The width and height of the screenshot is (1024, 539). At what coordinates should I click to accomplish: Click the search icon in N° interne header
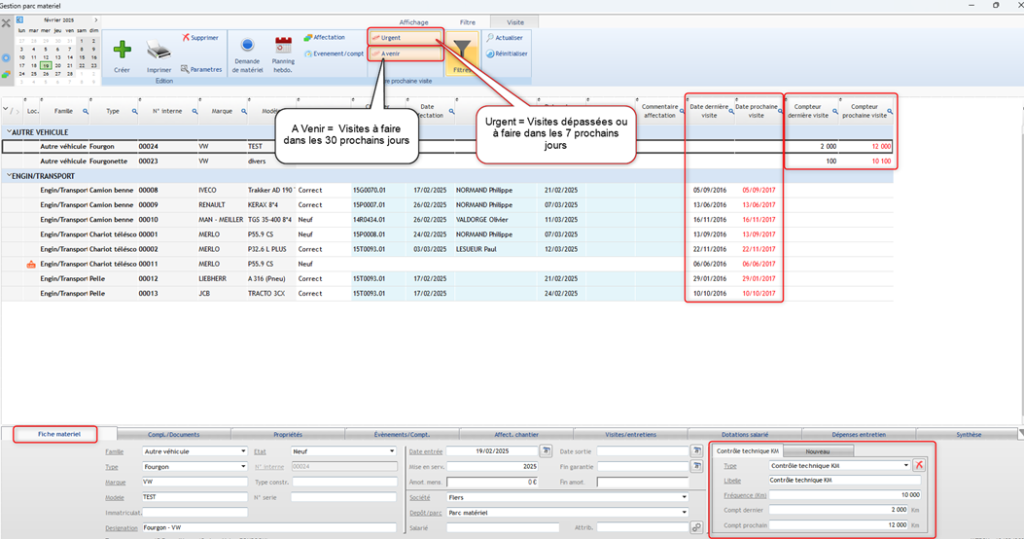tap(195, 111)
